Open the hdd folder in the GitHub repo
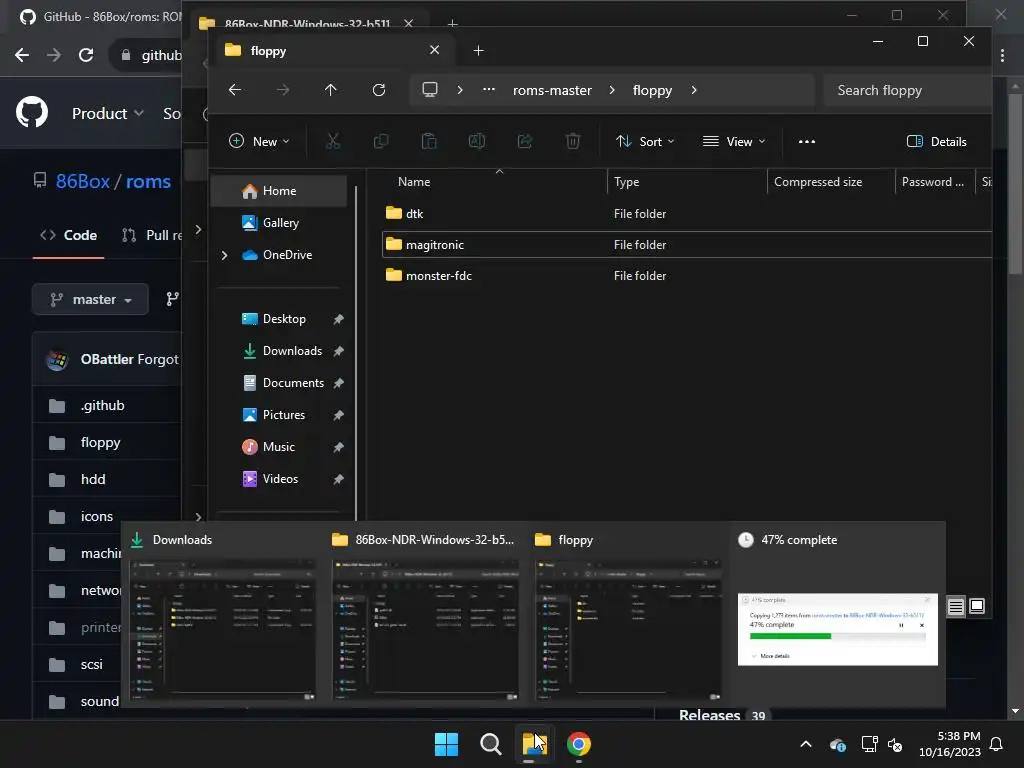 [93, 479]
